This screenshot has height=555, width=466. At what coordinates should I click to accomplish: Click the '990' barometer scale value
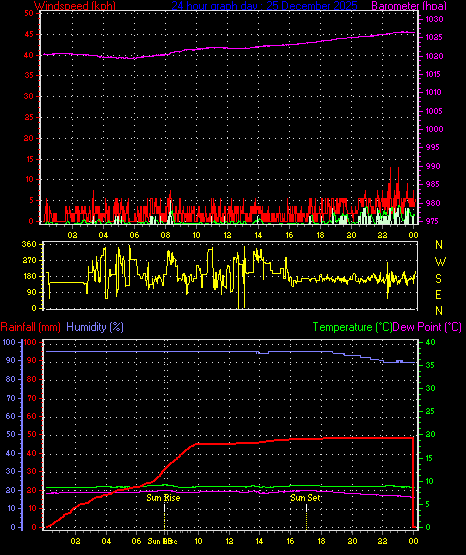(x=434, y=166)
